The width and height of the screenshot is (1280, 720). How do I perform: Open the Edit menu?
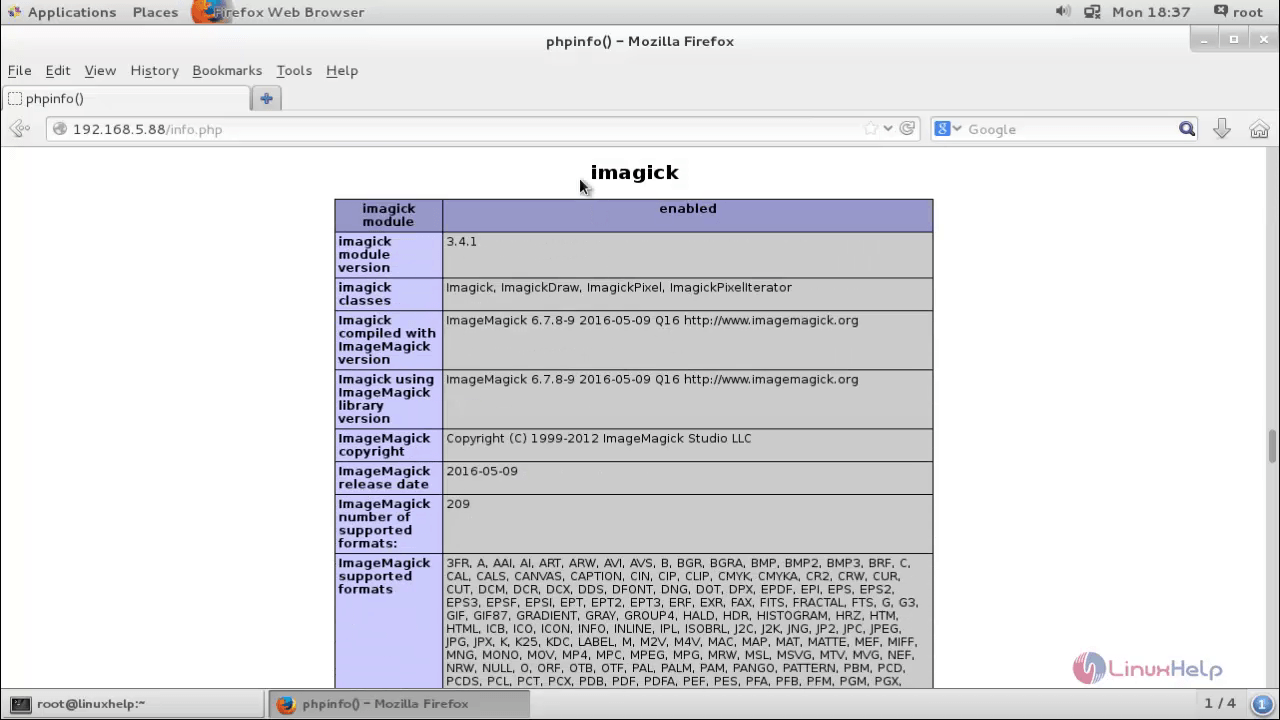click(58, 70)
